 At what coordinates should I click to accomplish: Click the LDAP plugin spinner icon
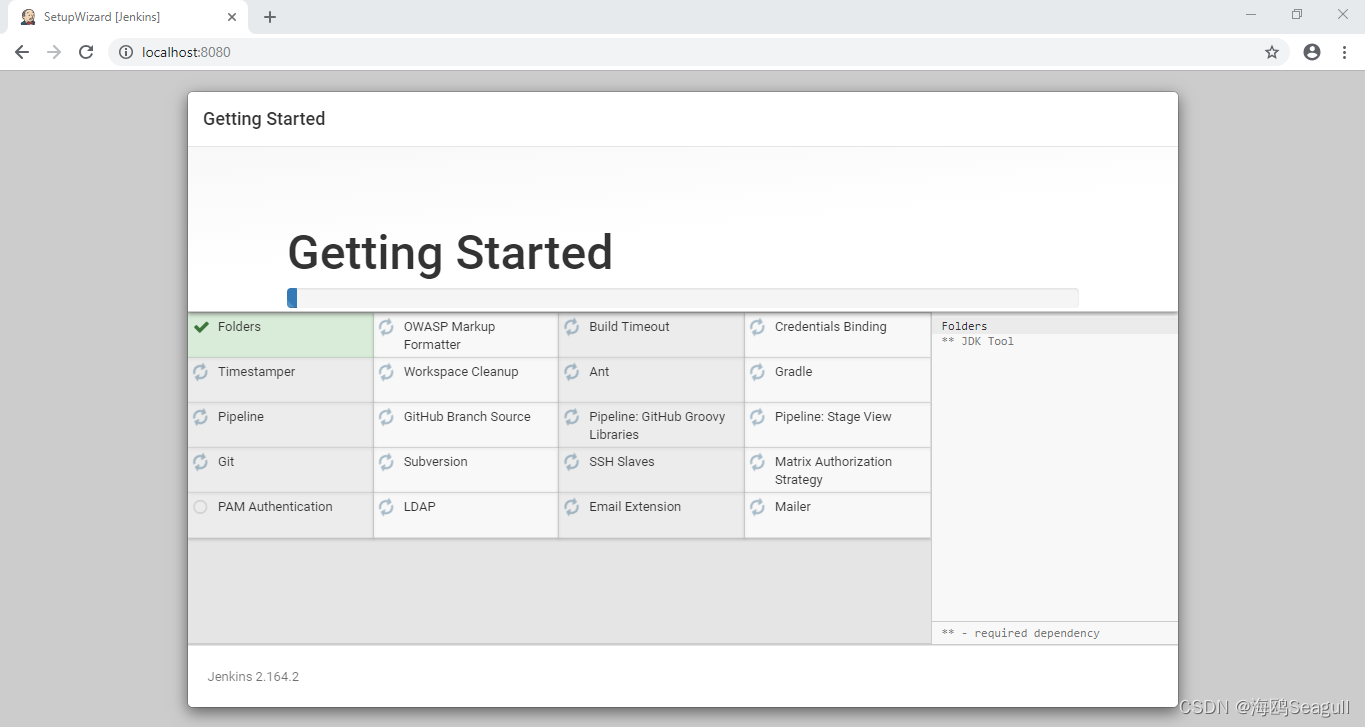pos(386,507)
